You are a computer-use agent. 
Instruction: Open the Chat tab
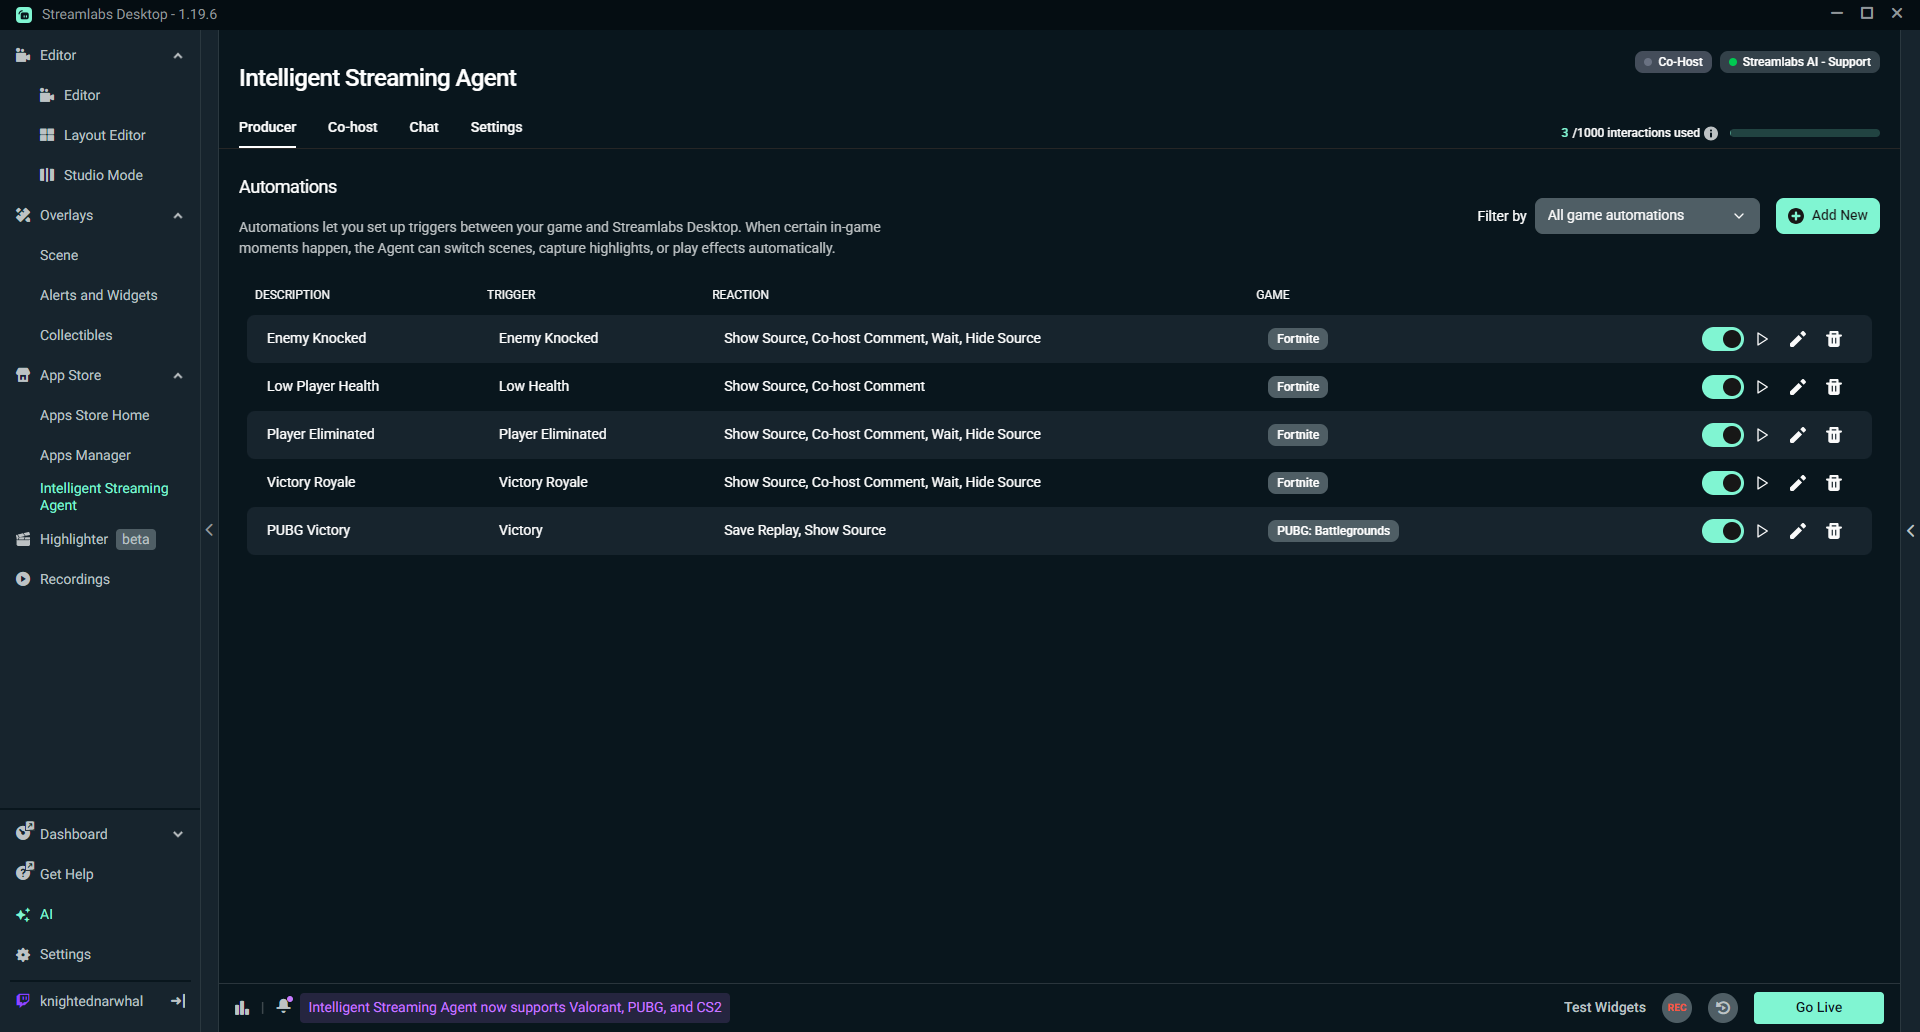[x=423, y=127]
